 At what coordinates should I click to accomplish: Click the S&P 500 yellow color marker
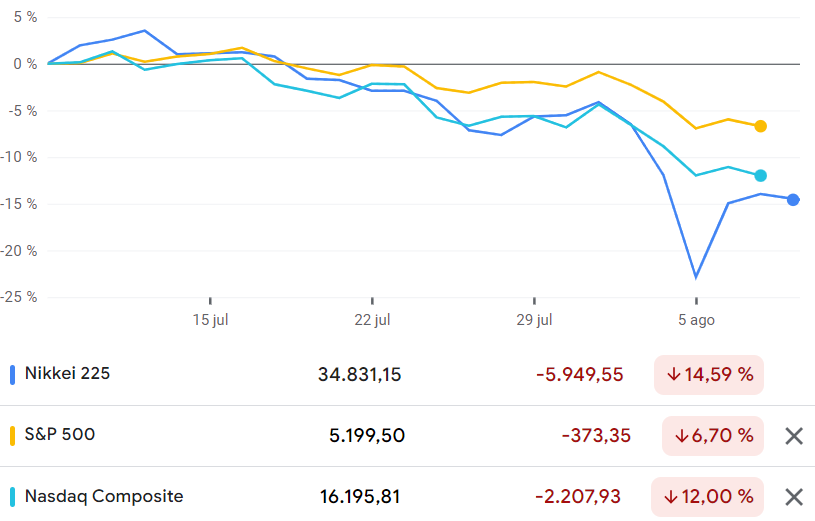coord(12,436)
